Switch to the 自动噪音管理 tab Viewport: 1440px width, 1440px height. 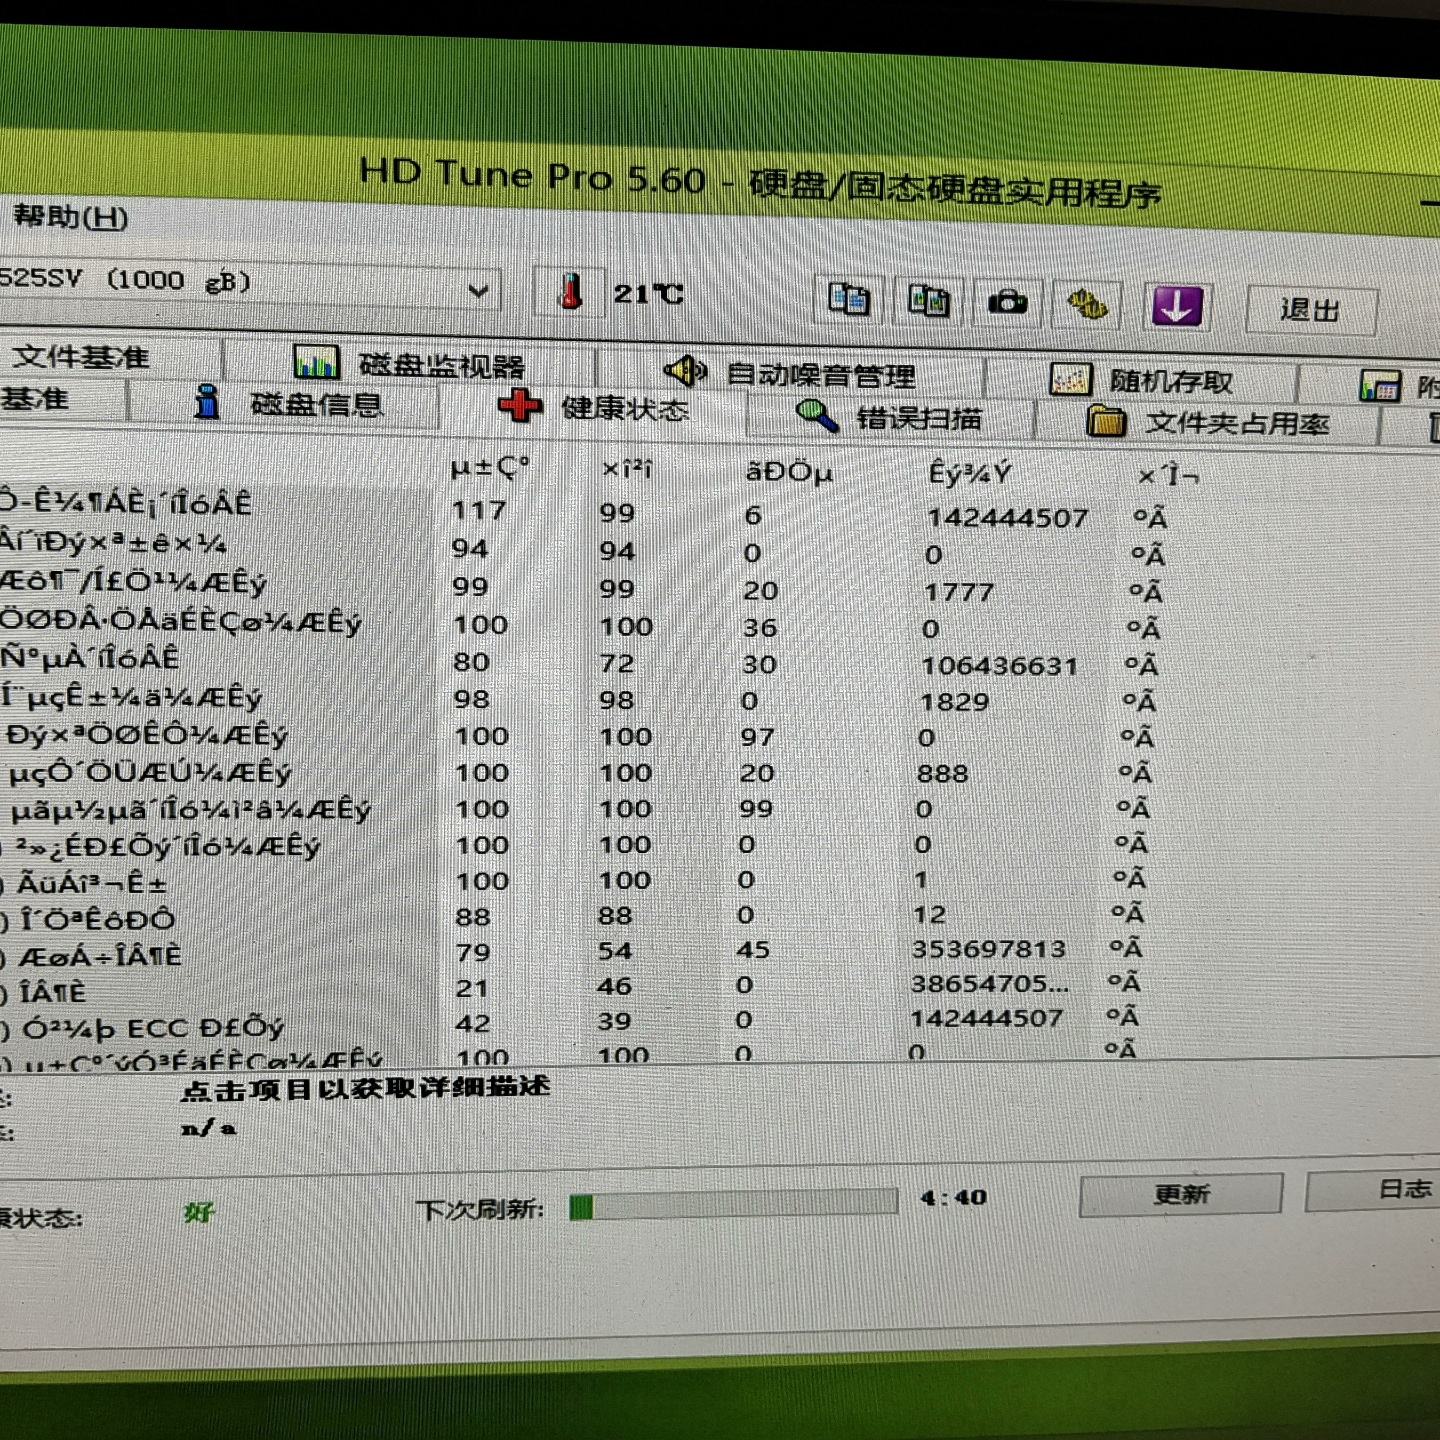[x=790, y=374]
